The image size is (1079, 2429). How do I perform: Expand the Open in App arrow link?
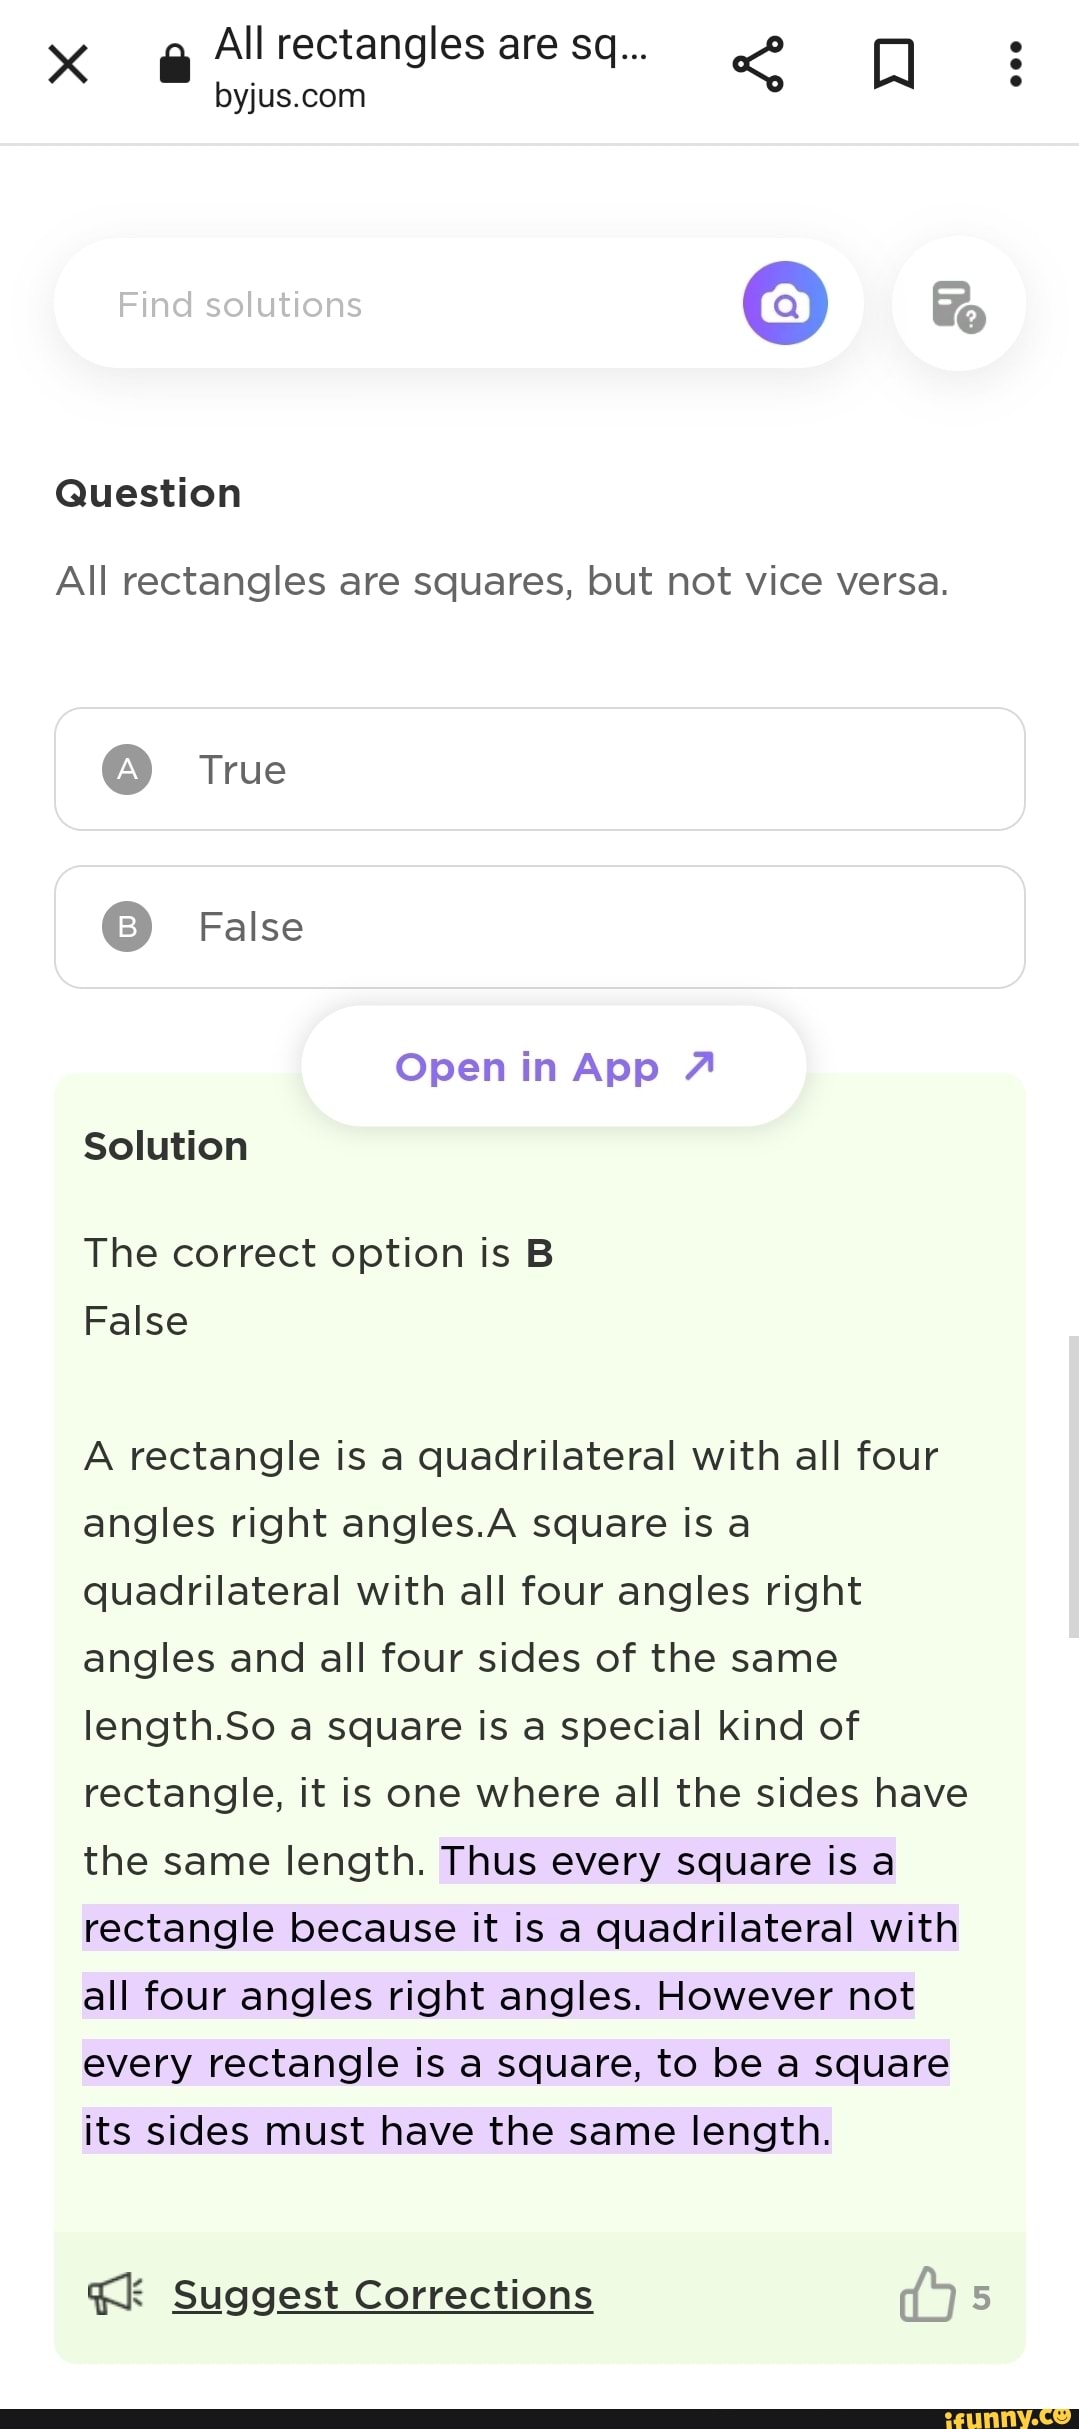pyautogui.click(x=700, y=1065)
